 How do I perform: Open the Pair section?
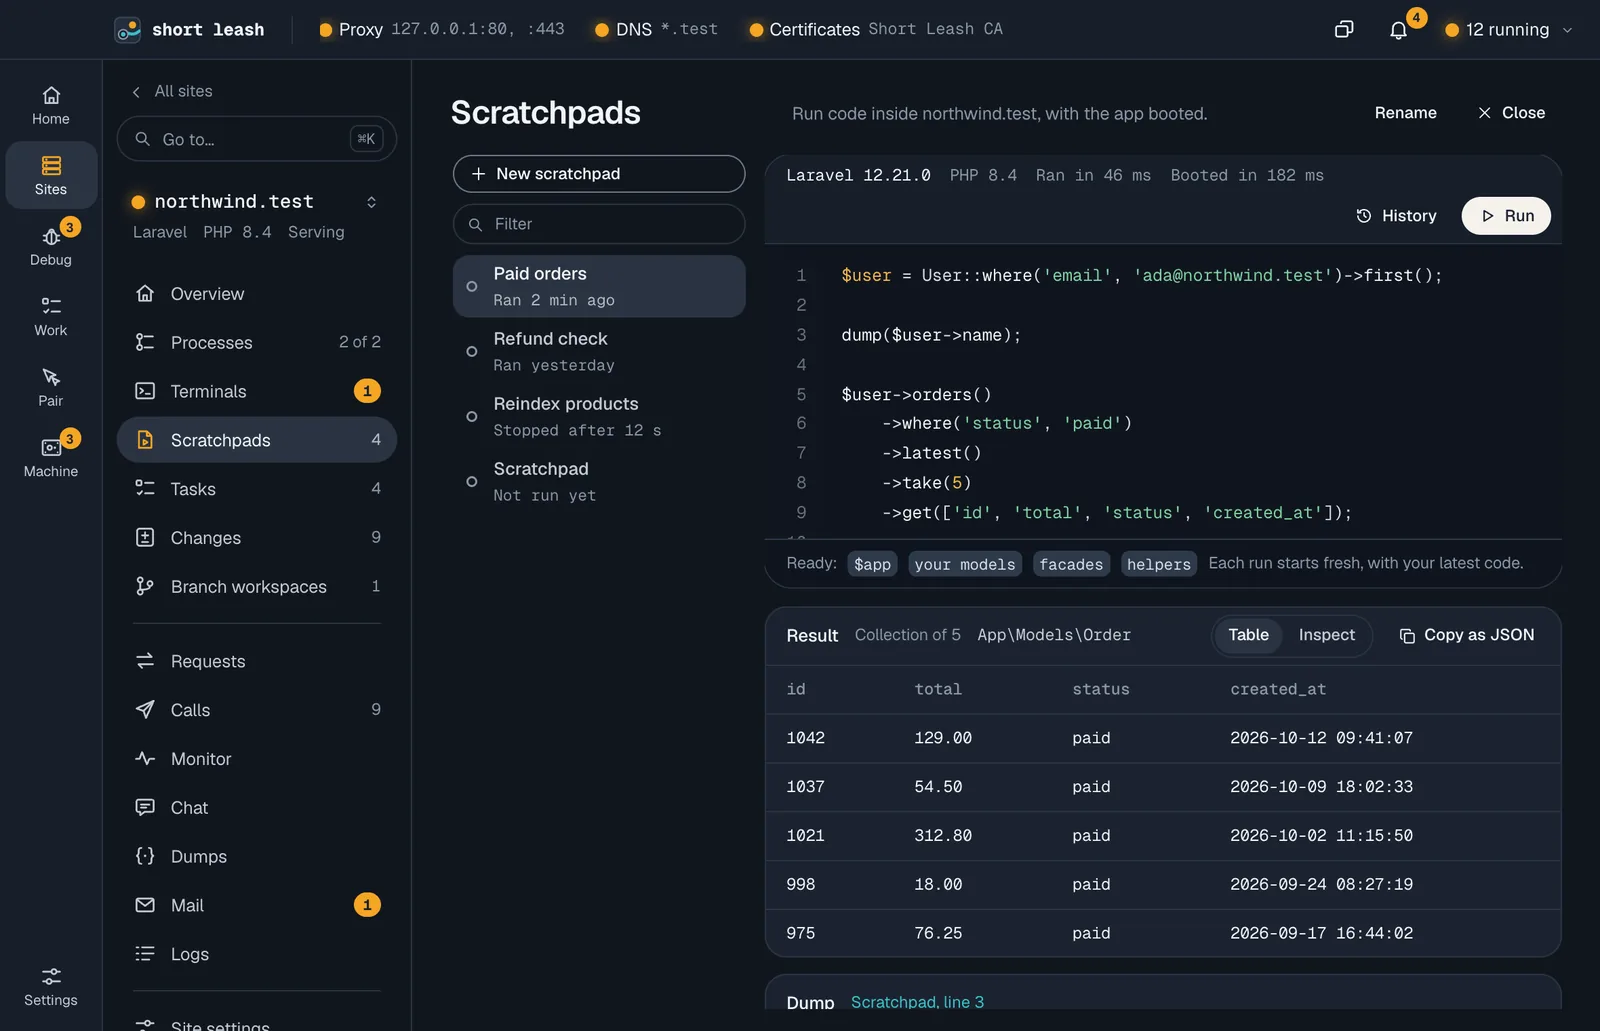[x=51, y=388]
